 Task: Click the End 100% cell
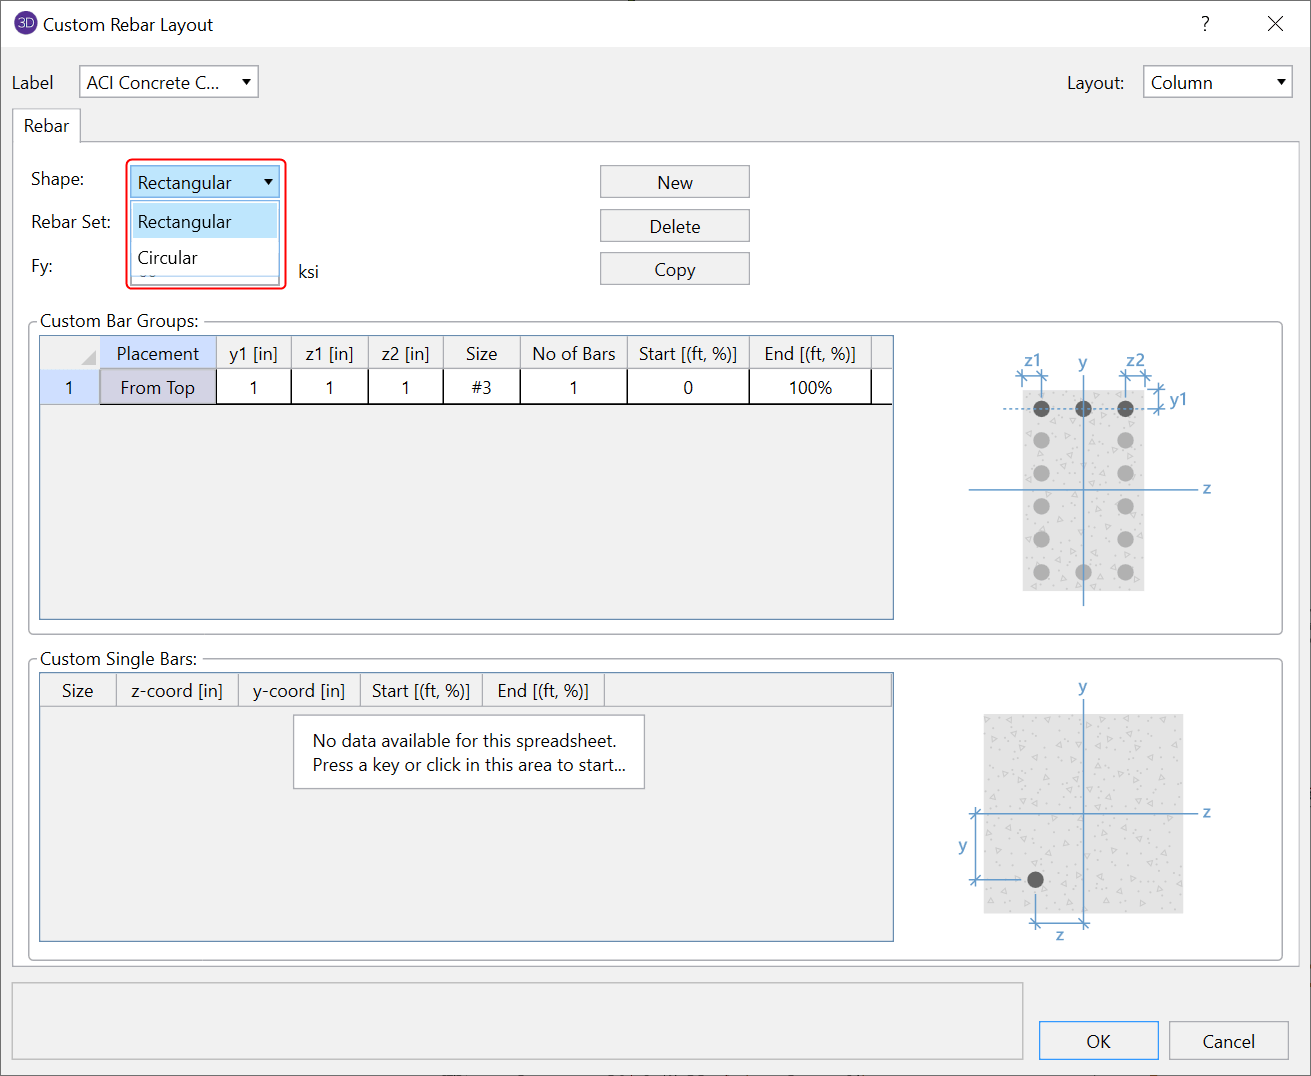(810, 388)
